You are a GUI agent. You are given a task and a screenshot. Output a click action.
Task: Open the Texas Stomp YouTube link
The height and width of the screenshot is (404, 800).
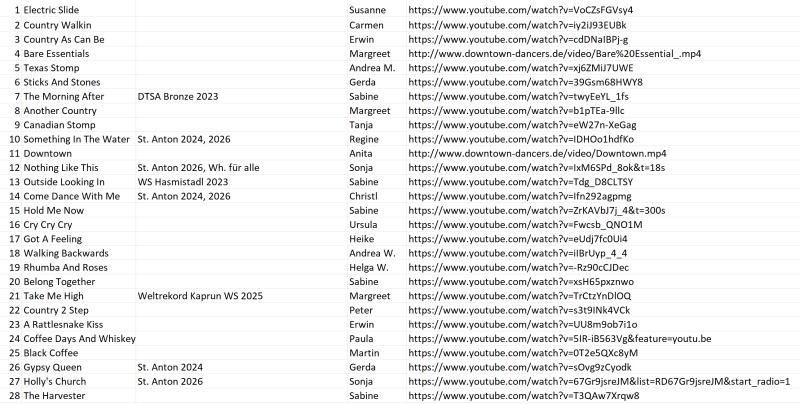point(520,68)
